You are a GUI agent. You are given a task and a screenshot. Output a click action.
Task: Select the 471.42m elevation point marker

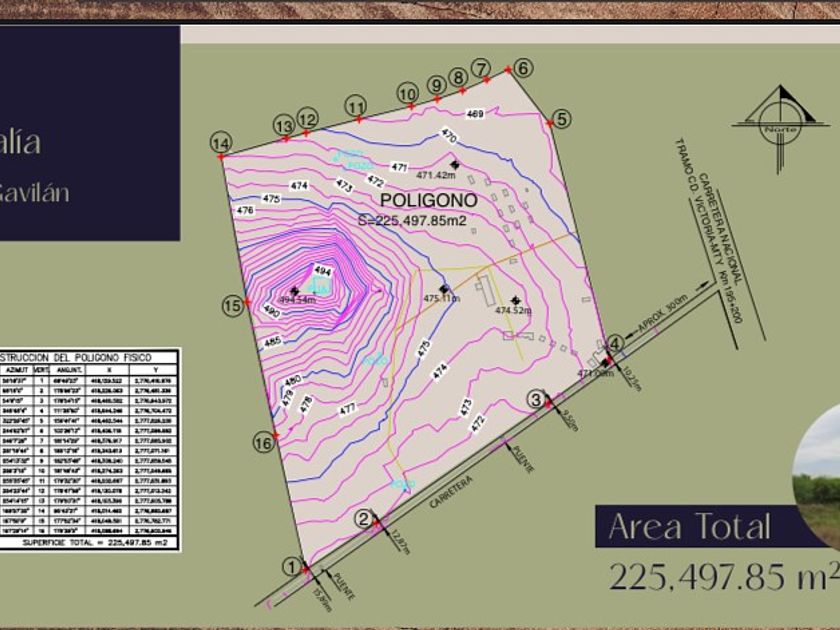[x=454, y=164]
